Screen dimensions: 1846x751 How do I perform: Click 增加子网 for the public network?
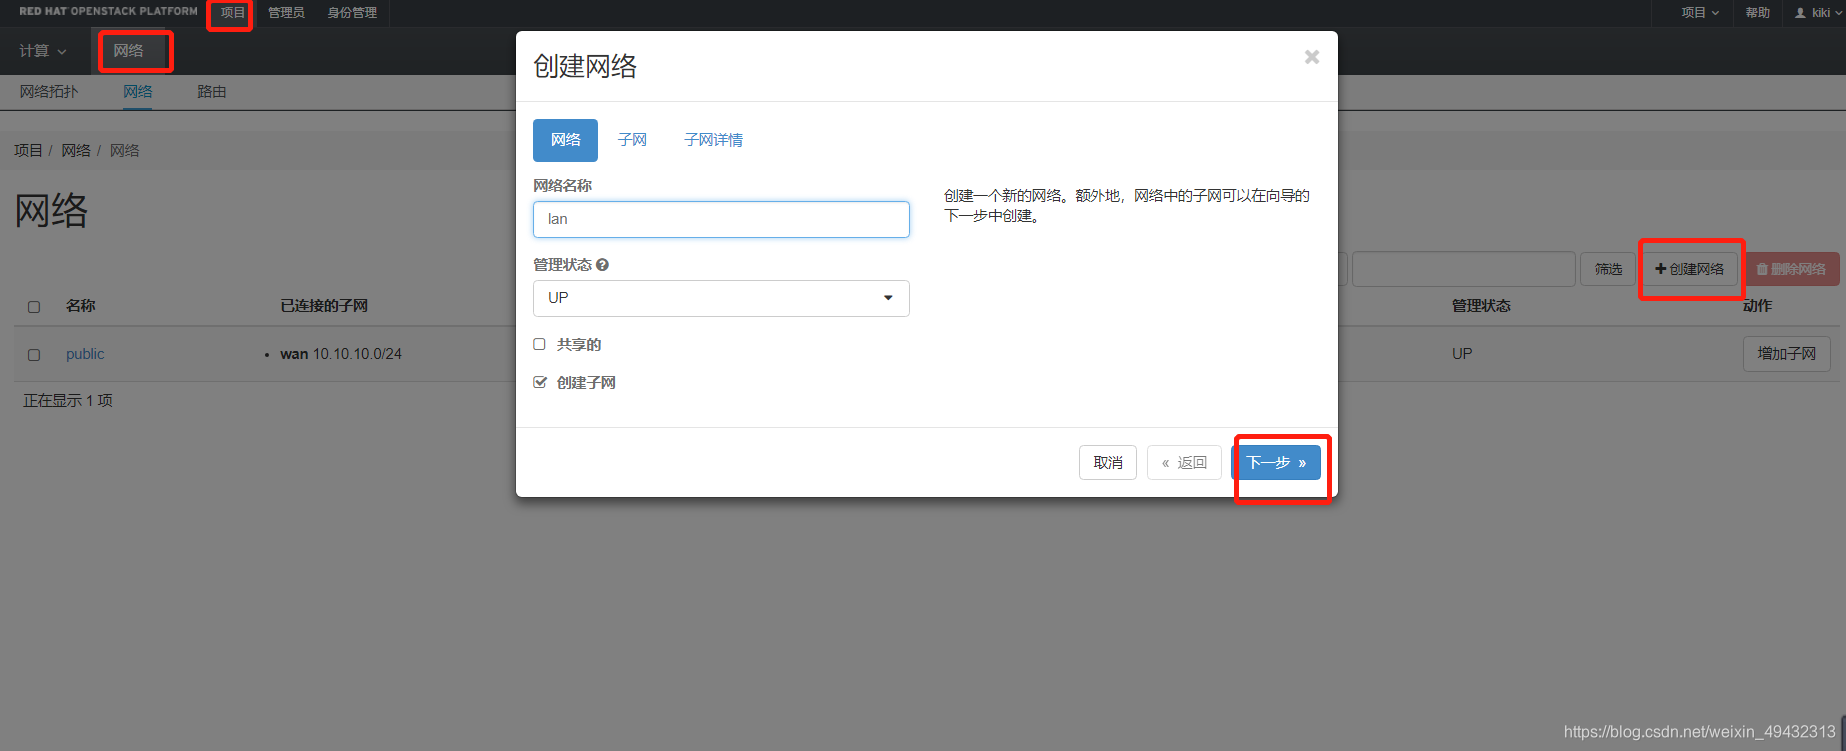coord(1787,354)
